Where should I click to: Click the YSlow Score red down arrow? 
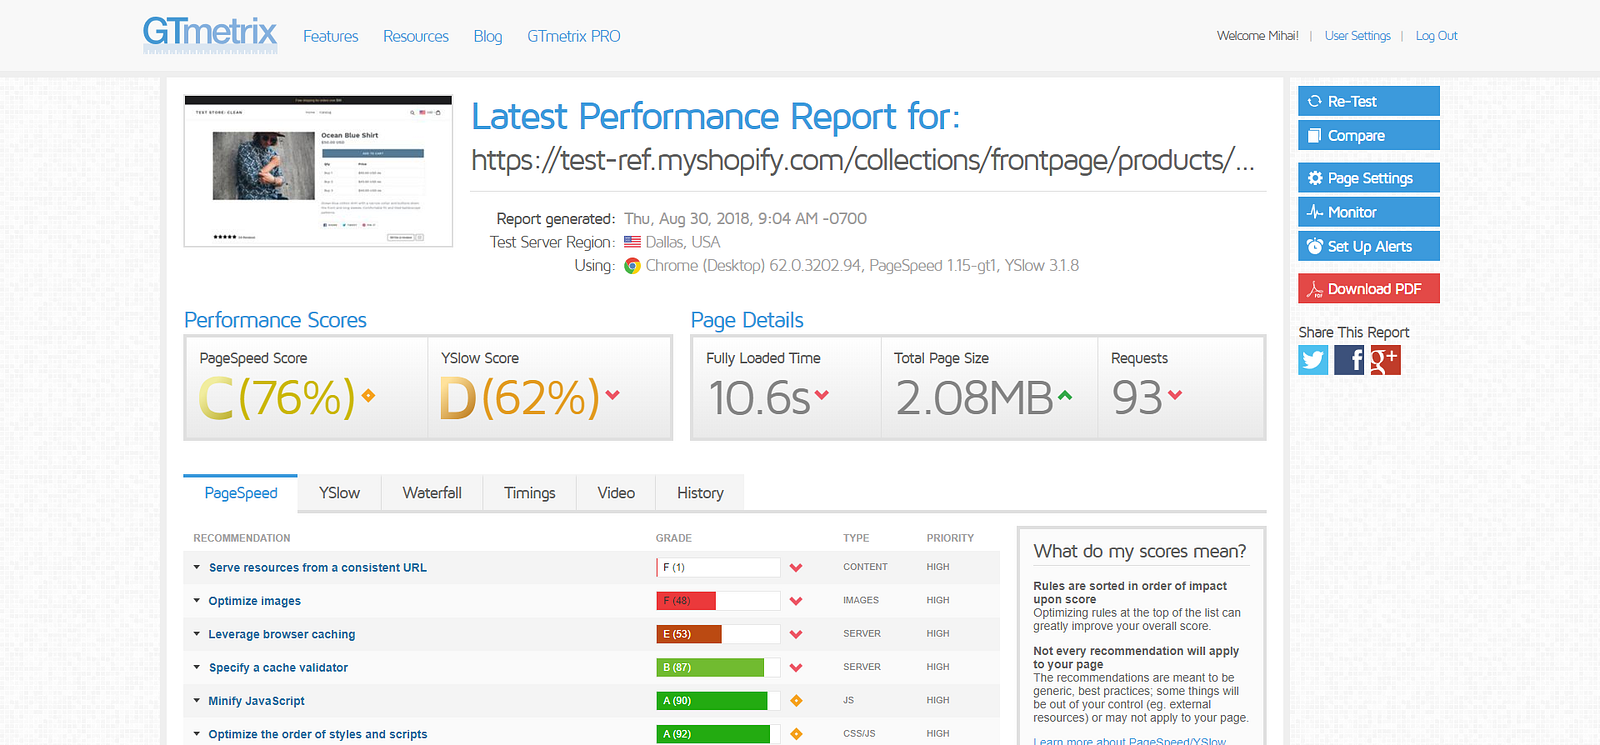612,395
